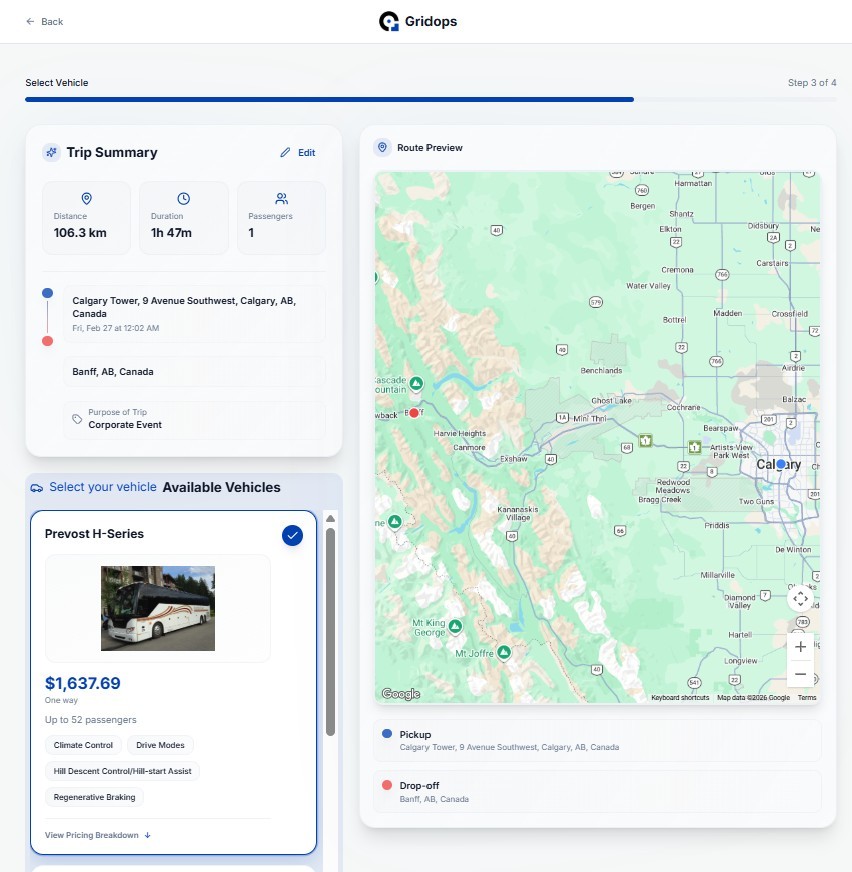Zoom in on the route map
This screenshot has height=872, width=852.
point(800,647)
